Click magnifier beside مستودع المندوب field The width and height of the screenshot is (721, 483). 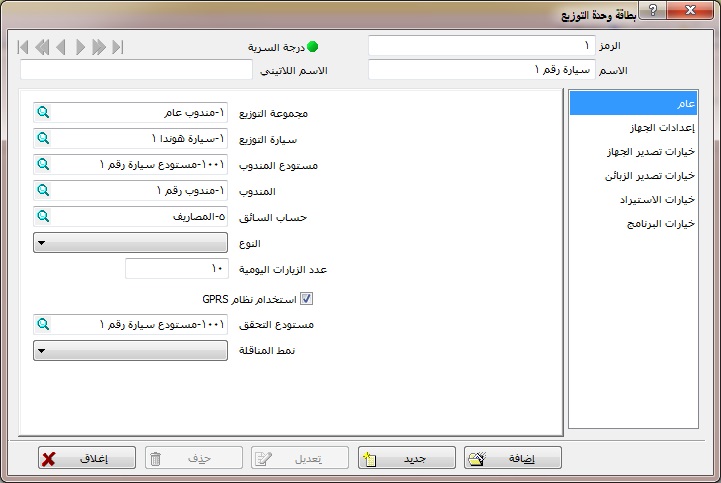[43, 162]
